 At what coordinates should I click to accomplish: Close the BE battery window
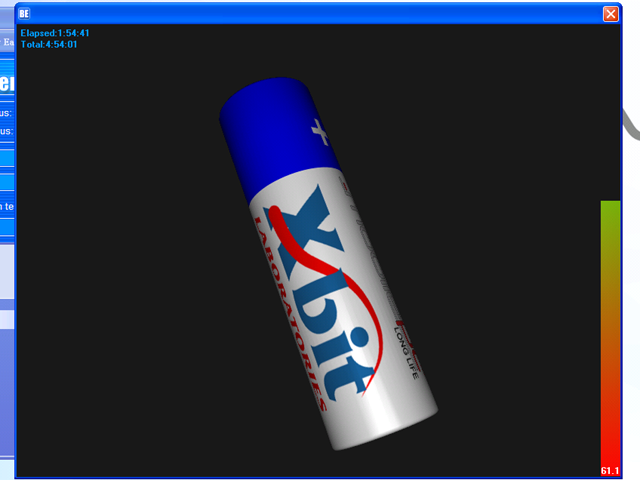pyautogui.click(x=611, y=14)
